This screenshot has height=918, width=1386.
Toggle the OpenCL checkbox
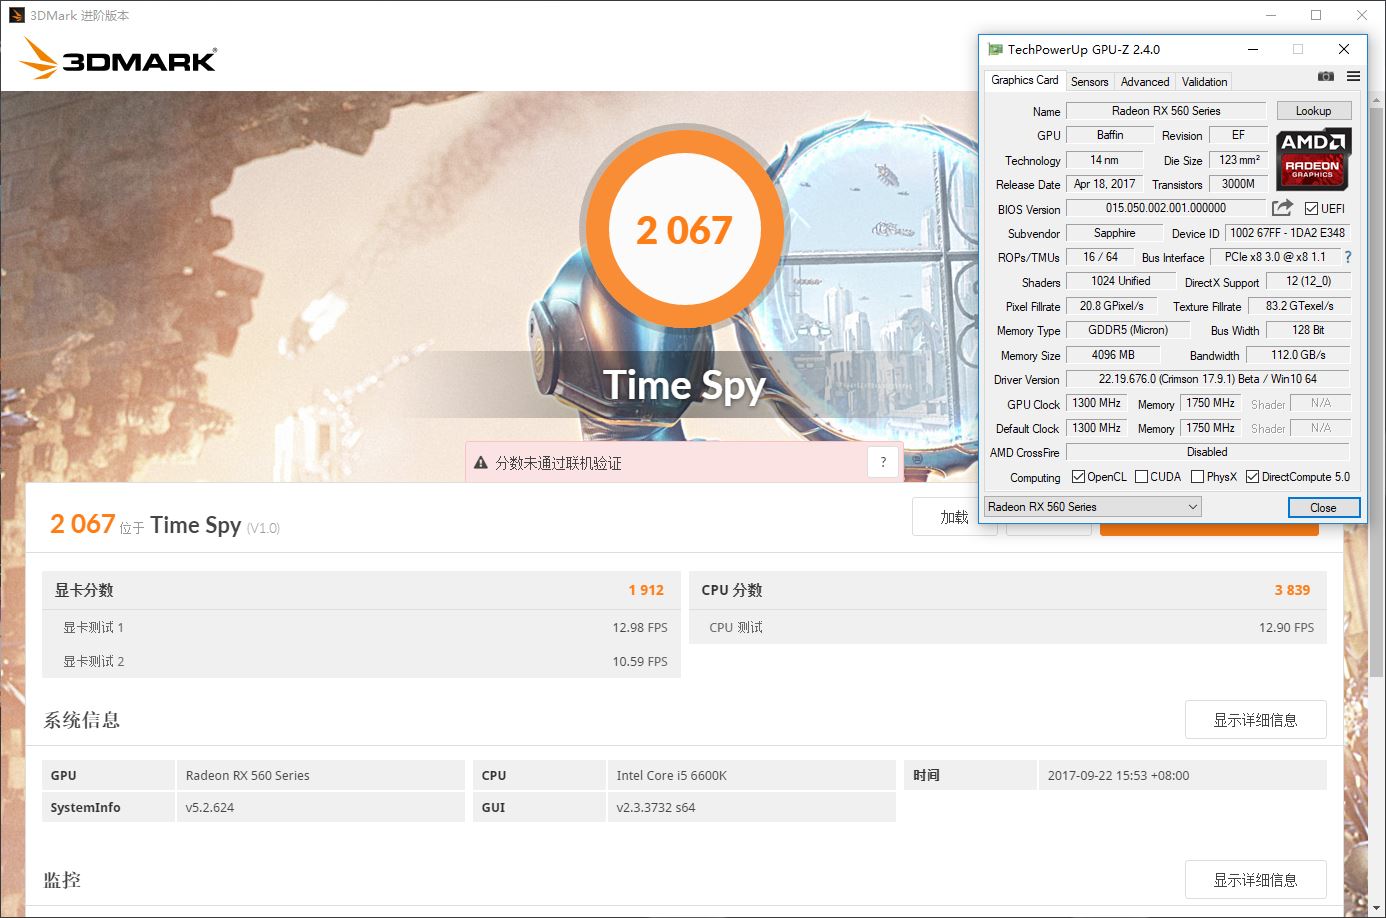point(1078,477)
